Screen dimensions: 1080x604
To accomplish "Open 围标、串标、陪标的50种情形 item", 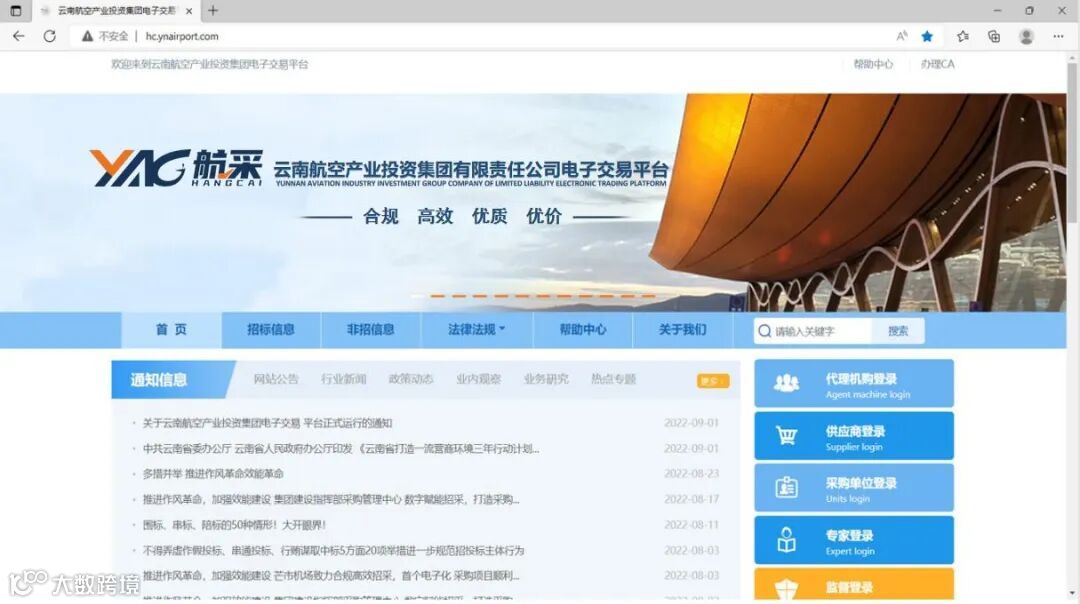I will [x=233, y=525].
